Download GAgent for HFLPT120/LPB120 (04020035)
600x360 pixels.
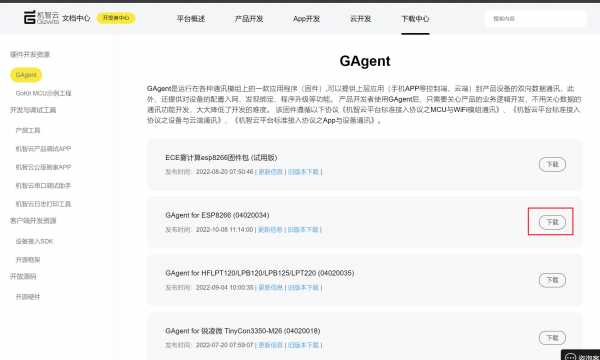552,280
